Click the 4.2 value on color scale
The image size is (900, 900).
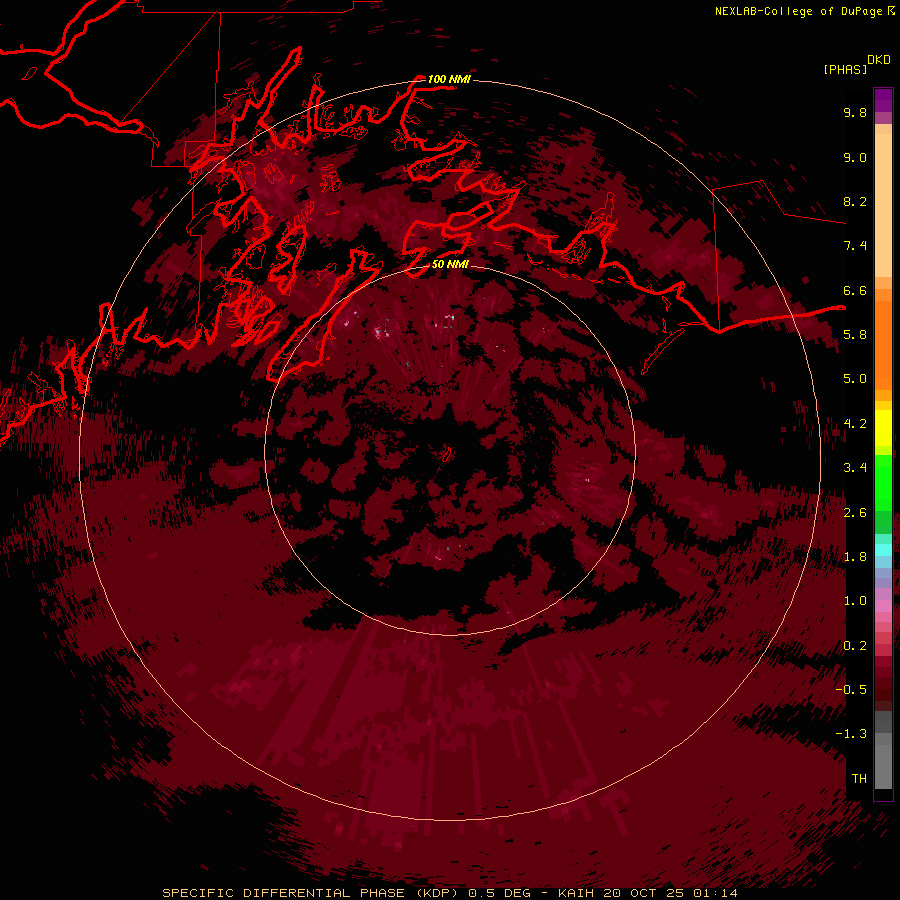(855, 424)
